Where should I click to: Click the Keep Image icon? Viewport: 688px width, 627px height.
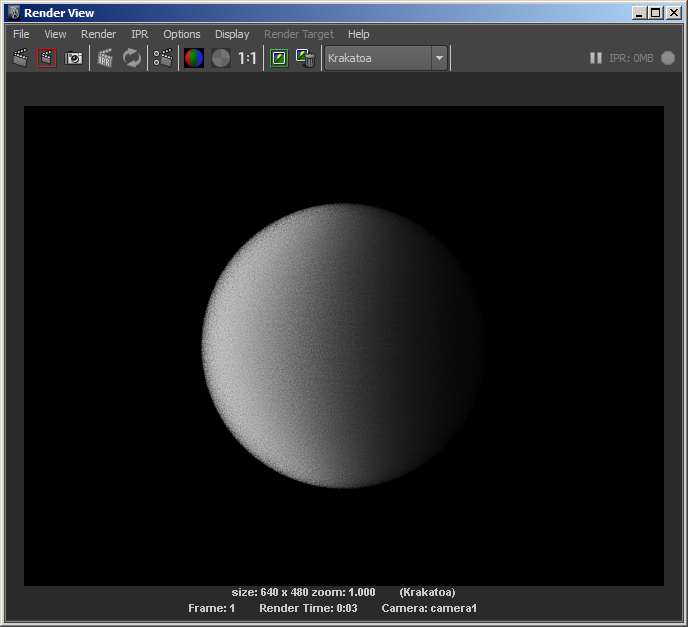point(279,58)
